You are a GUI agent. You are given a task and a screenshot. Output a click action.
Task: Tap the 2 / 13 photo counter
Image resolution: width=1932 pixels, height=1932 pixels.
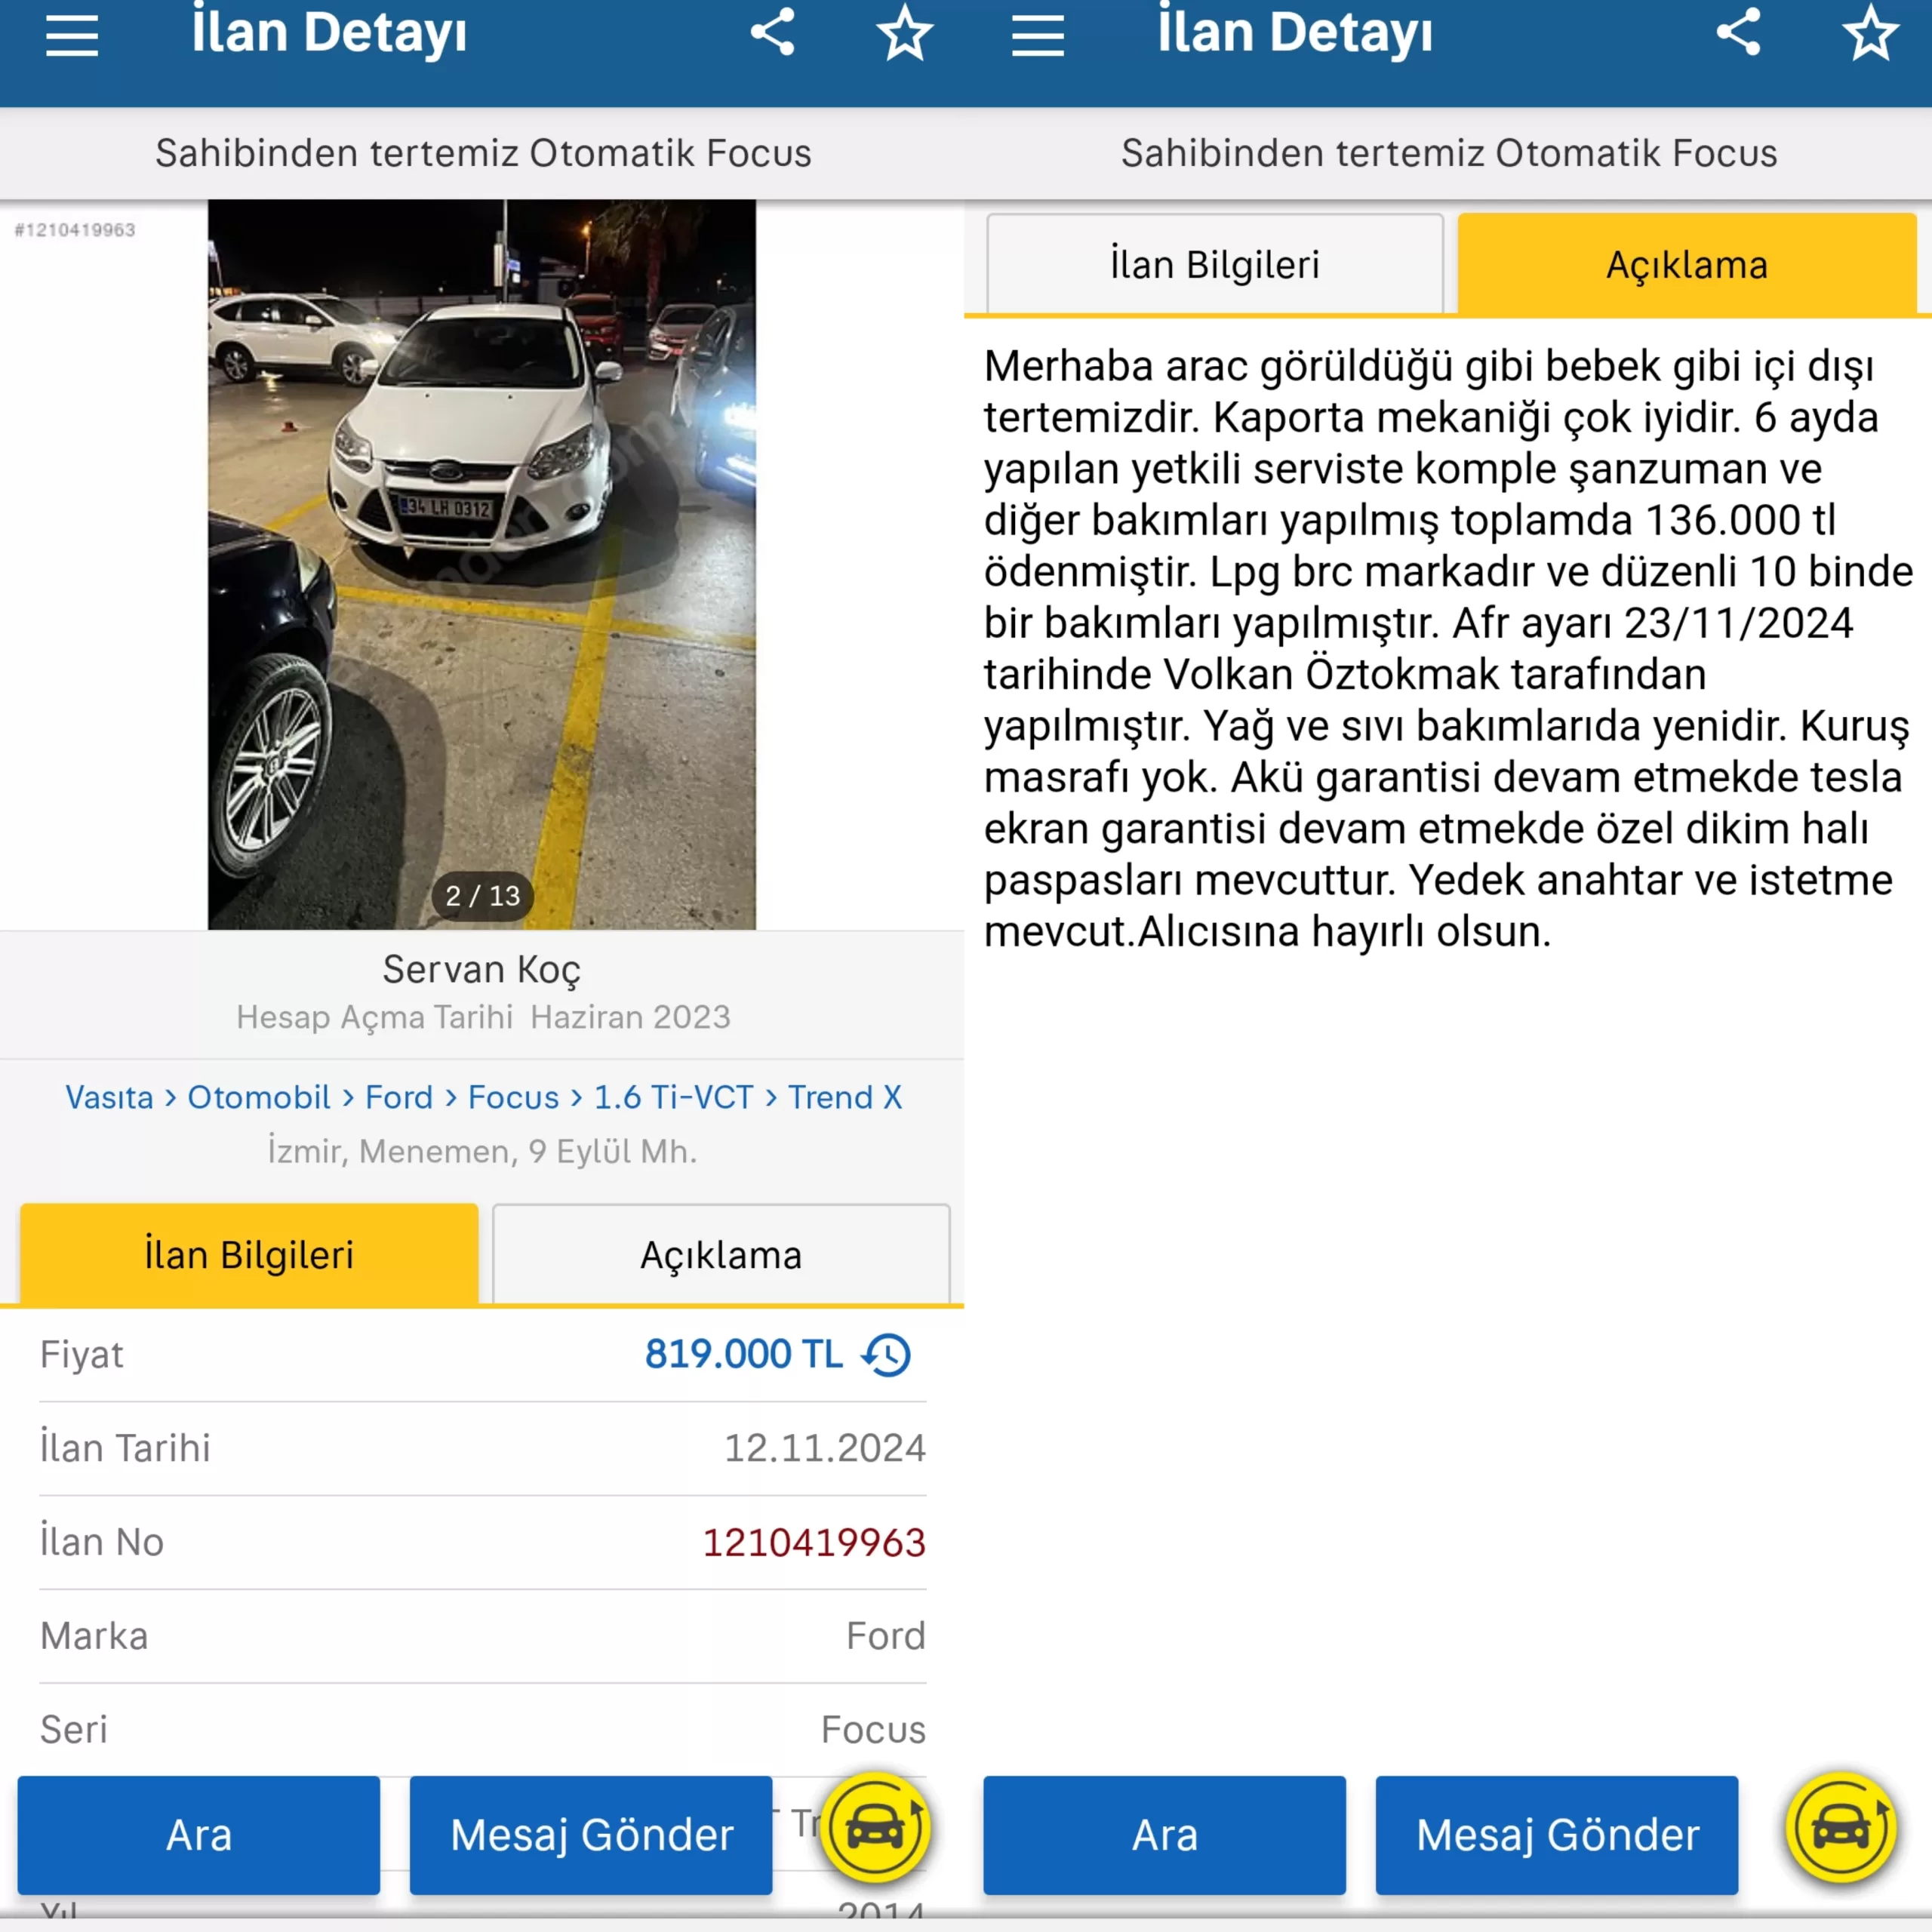tap(483, 895)
